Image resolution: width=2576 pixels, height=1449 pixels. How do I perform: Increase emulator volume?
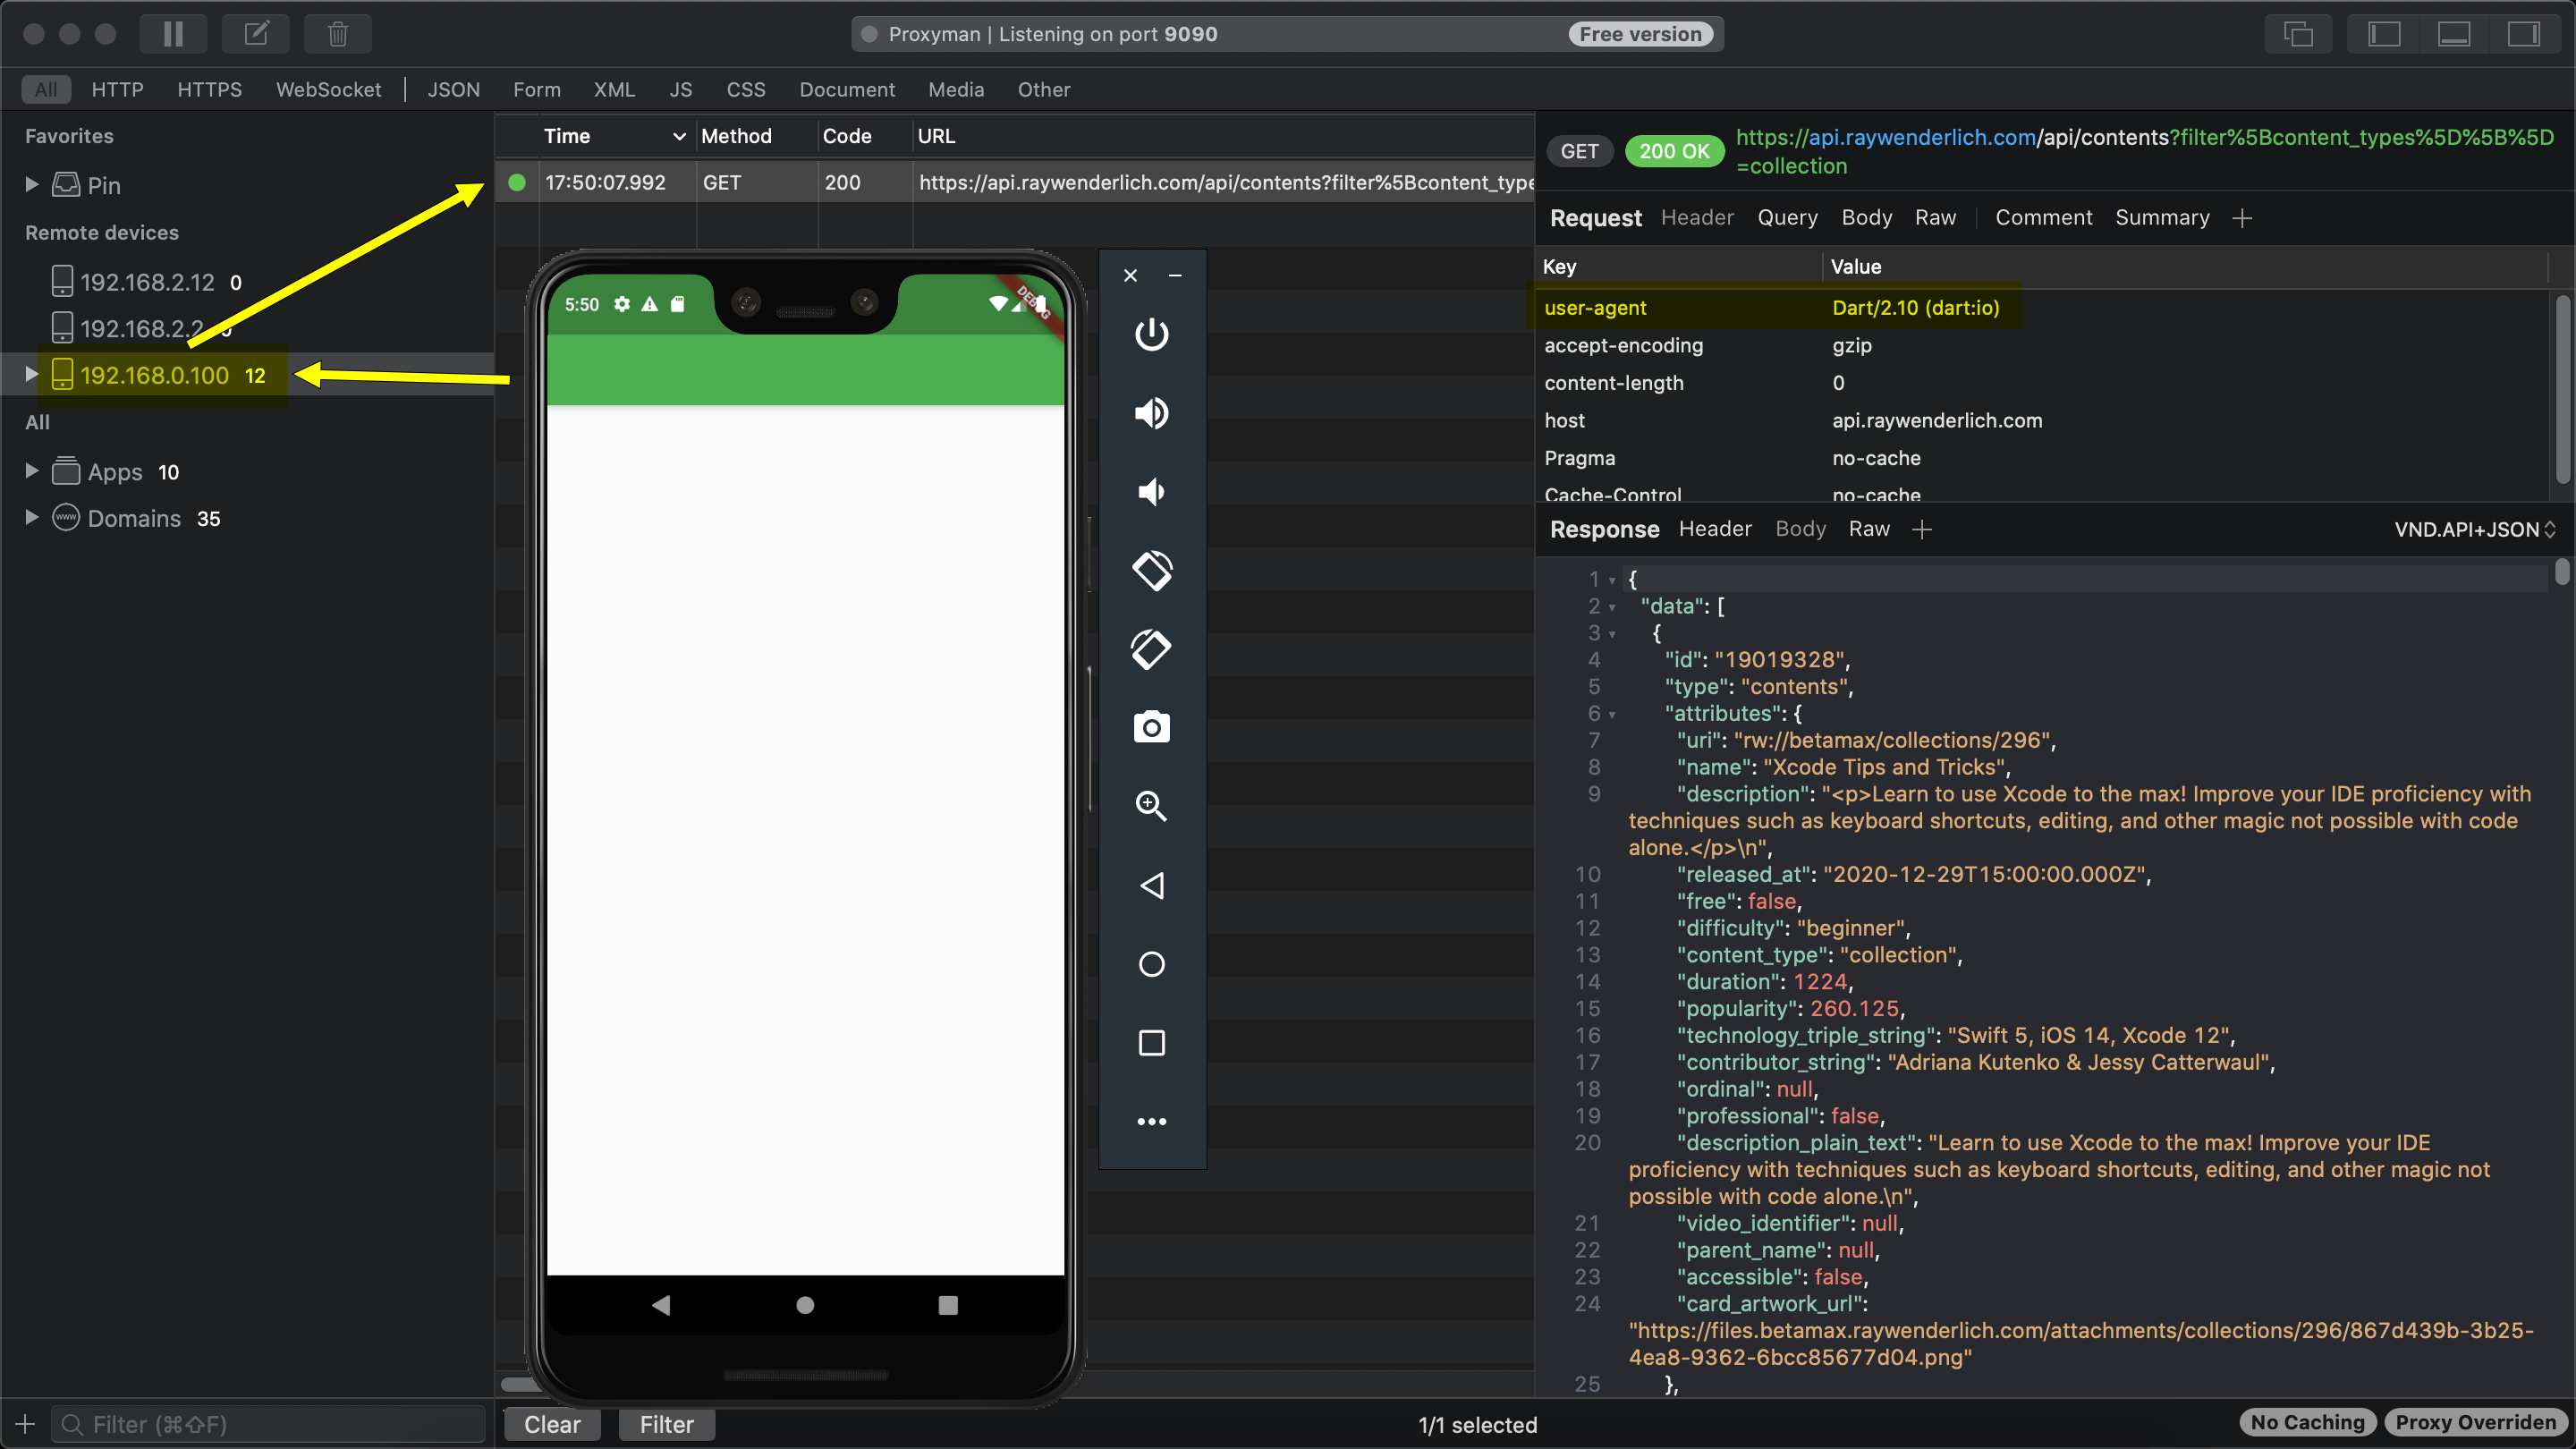pos(1152,412)
